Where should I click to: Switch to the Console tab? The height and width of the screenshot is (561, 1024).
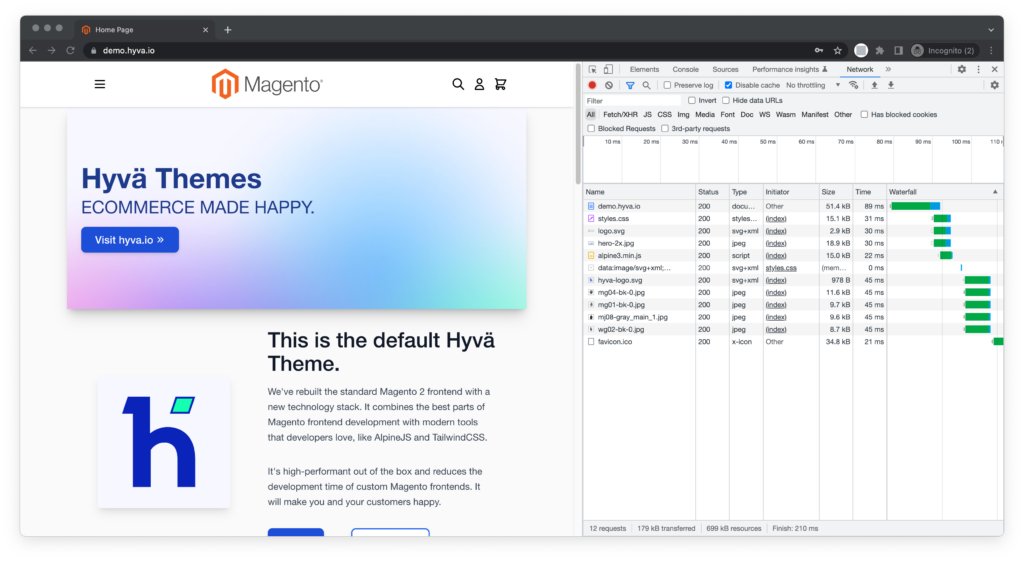685,69
